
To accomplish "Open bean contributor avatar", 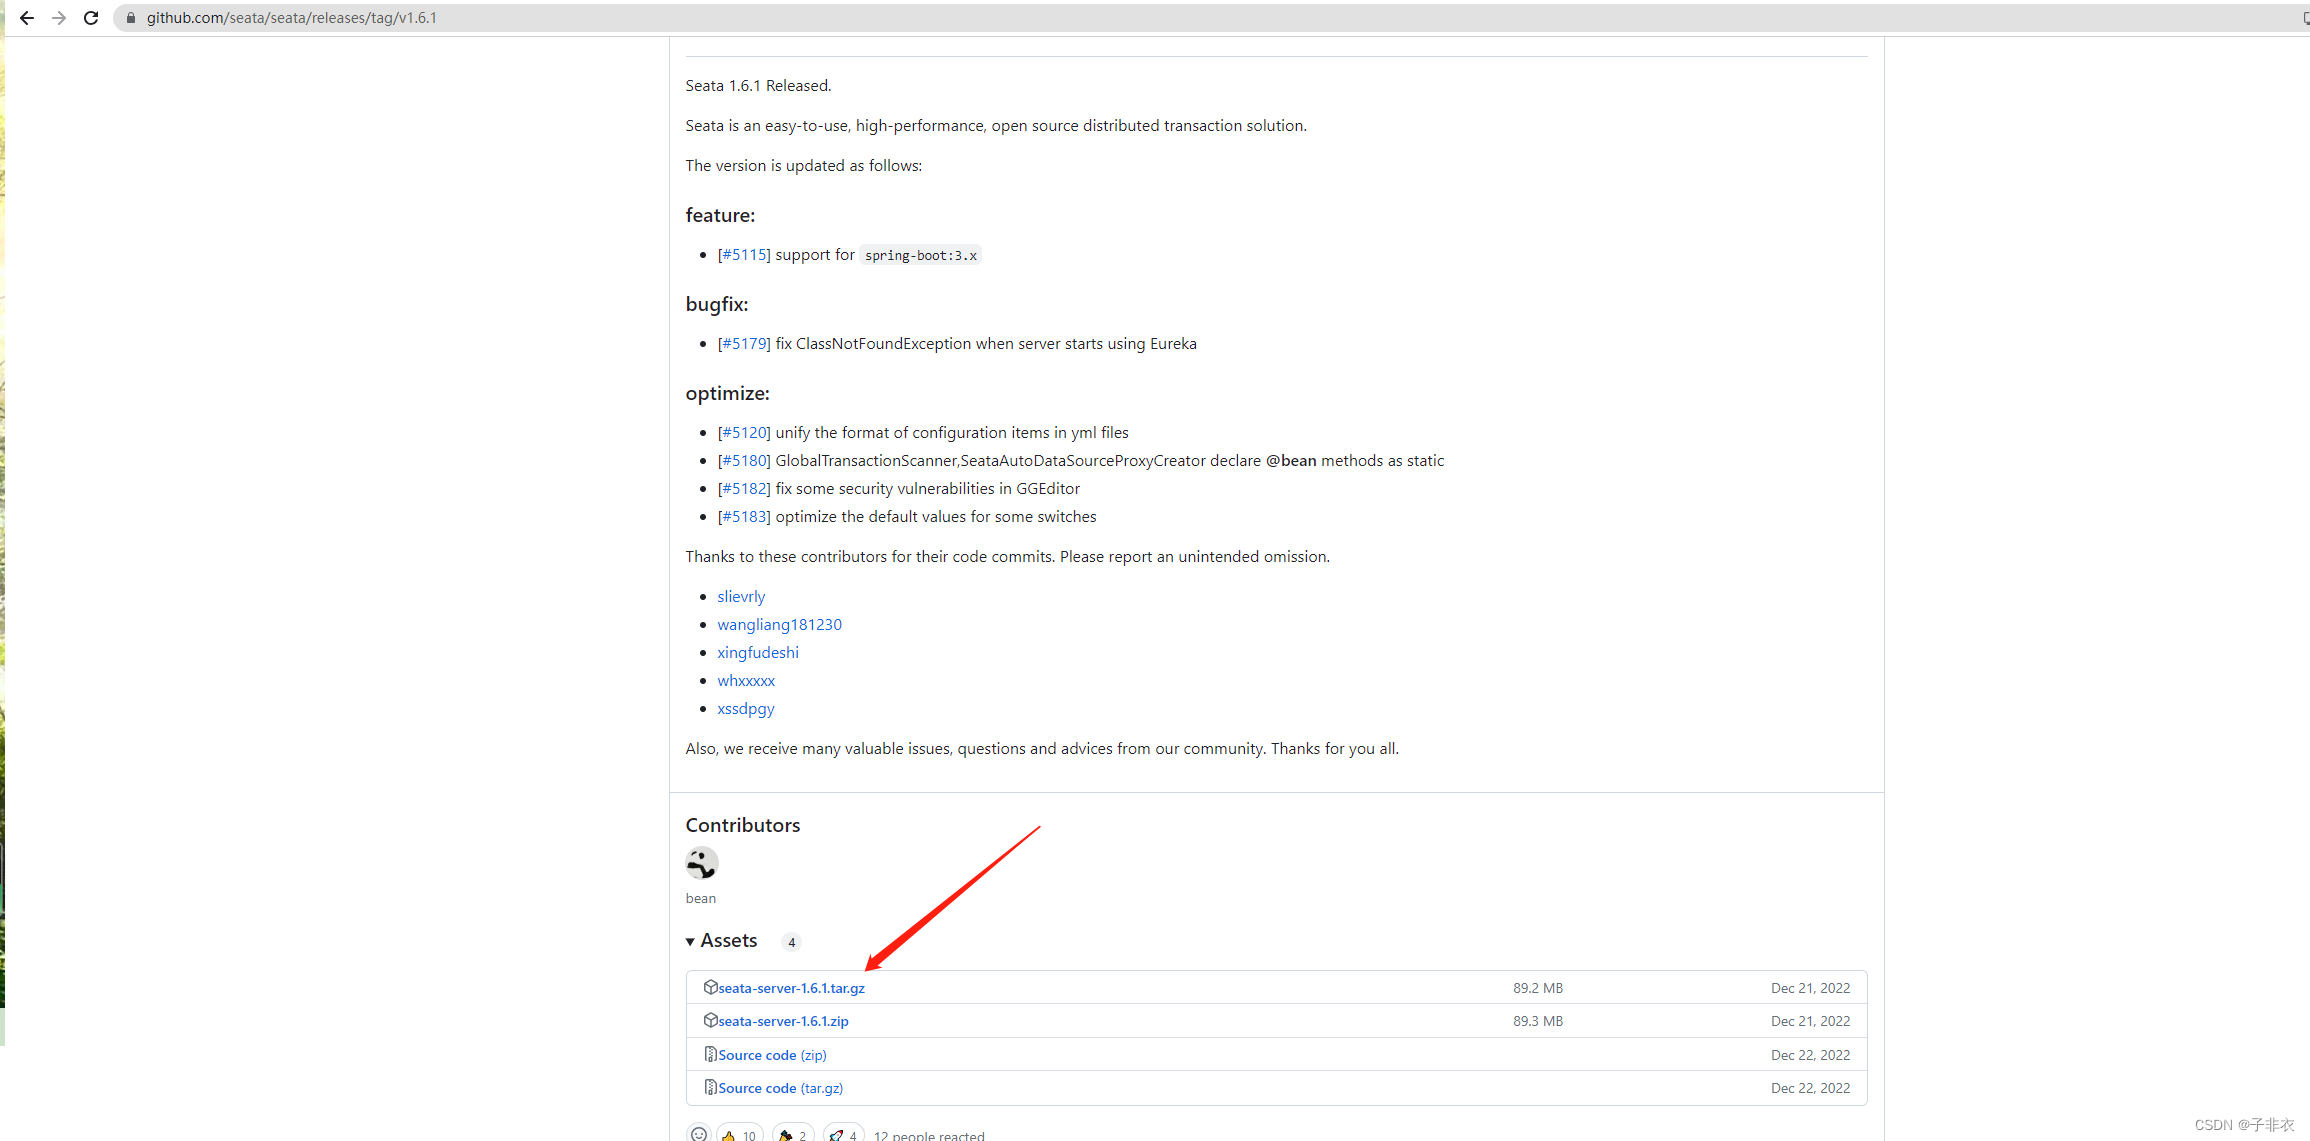I will [701, 863].
